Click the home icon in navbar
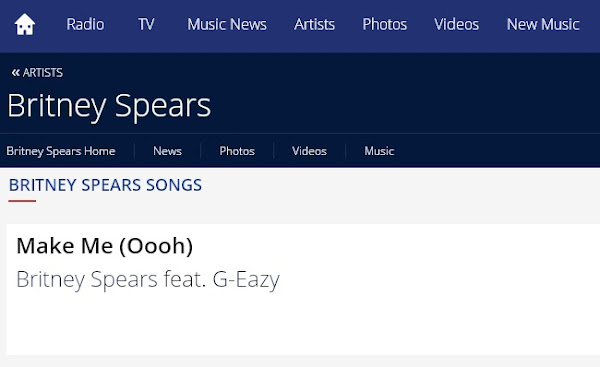Viewport: 600px width, 367px height. coord(24,24)
